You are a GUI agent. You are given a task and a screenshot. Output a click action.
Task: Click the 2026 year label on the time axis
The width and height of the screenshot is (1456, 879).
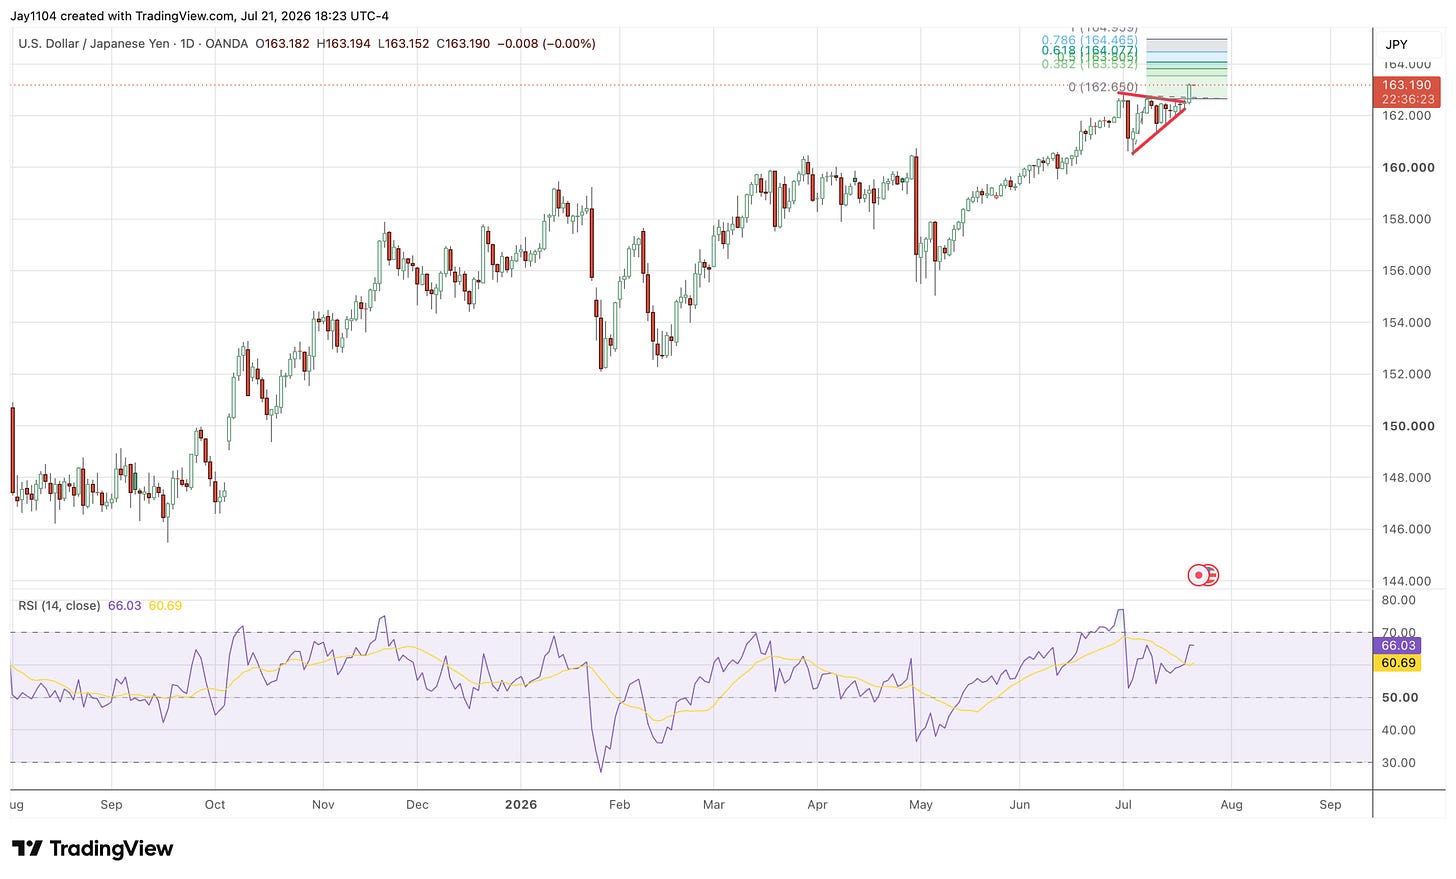tap(521, 805)
